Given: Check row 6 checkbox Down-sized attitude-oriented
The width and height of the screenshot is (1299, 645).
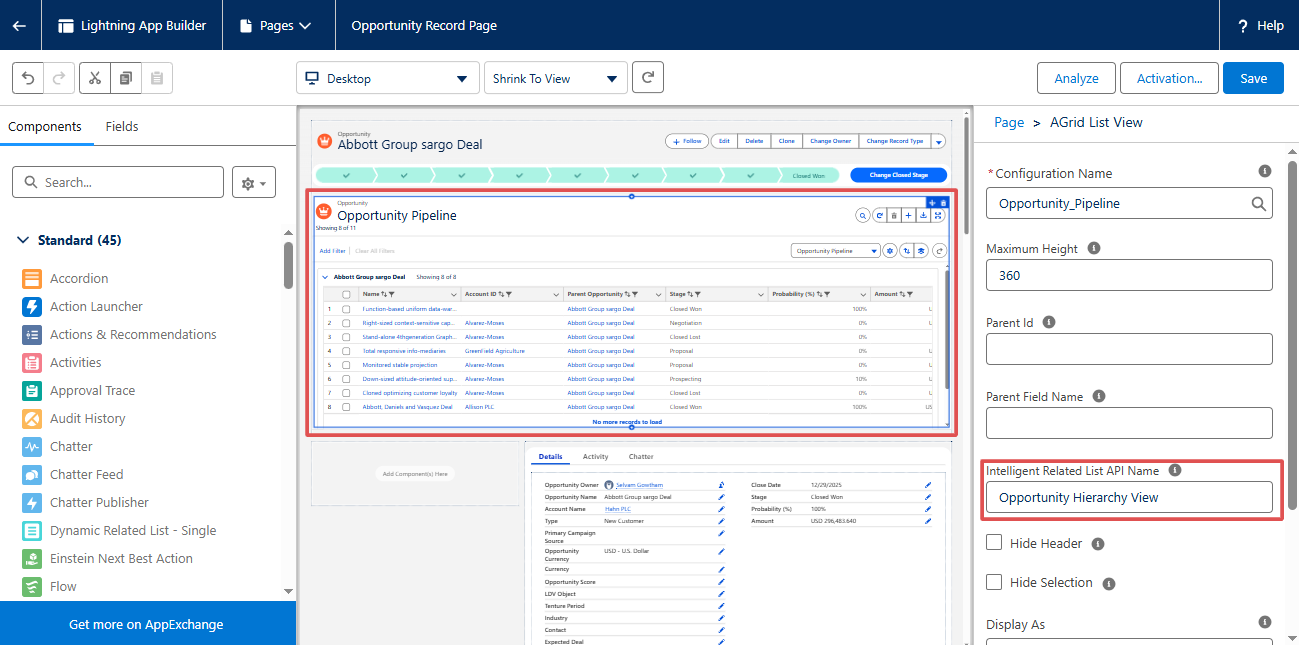Looking at the screenshot, I should point(346,379).
